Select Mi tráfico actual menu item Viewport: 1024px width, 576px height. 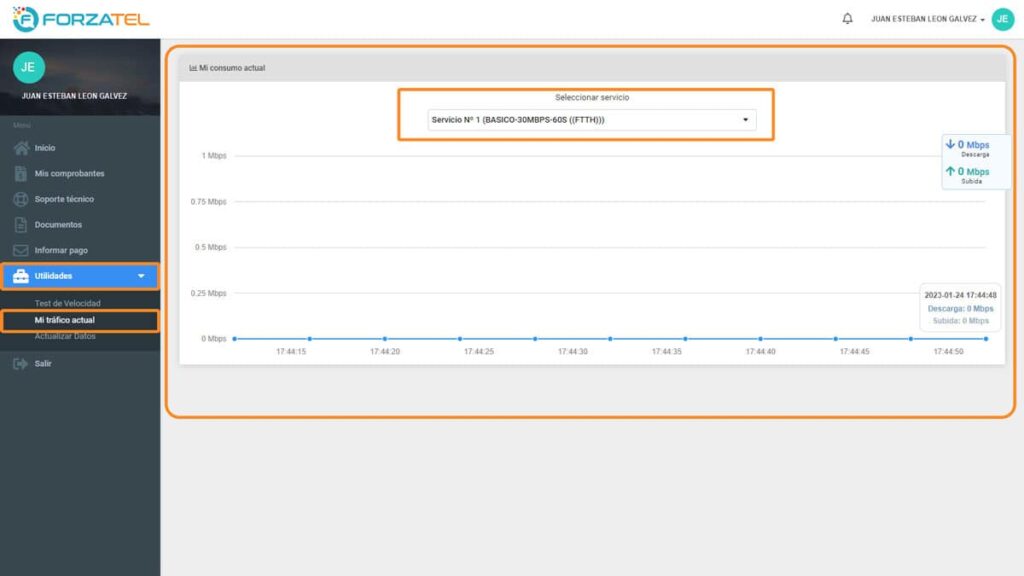click(64, 320)
